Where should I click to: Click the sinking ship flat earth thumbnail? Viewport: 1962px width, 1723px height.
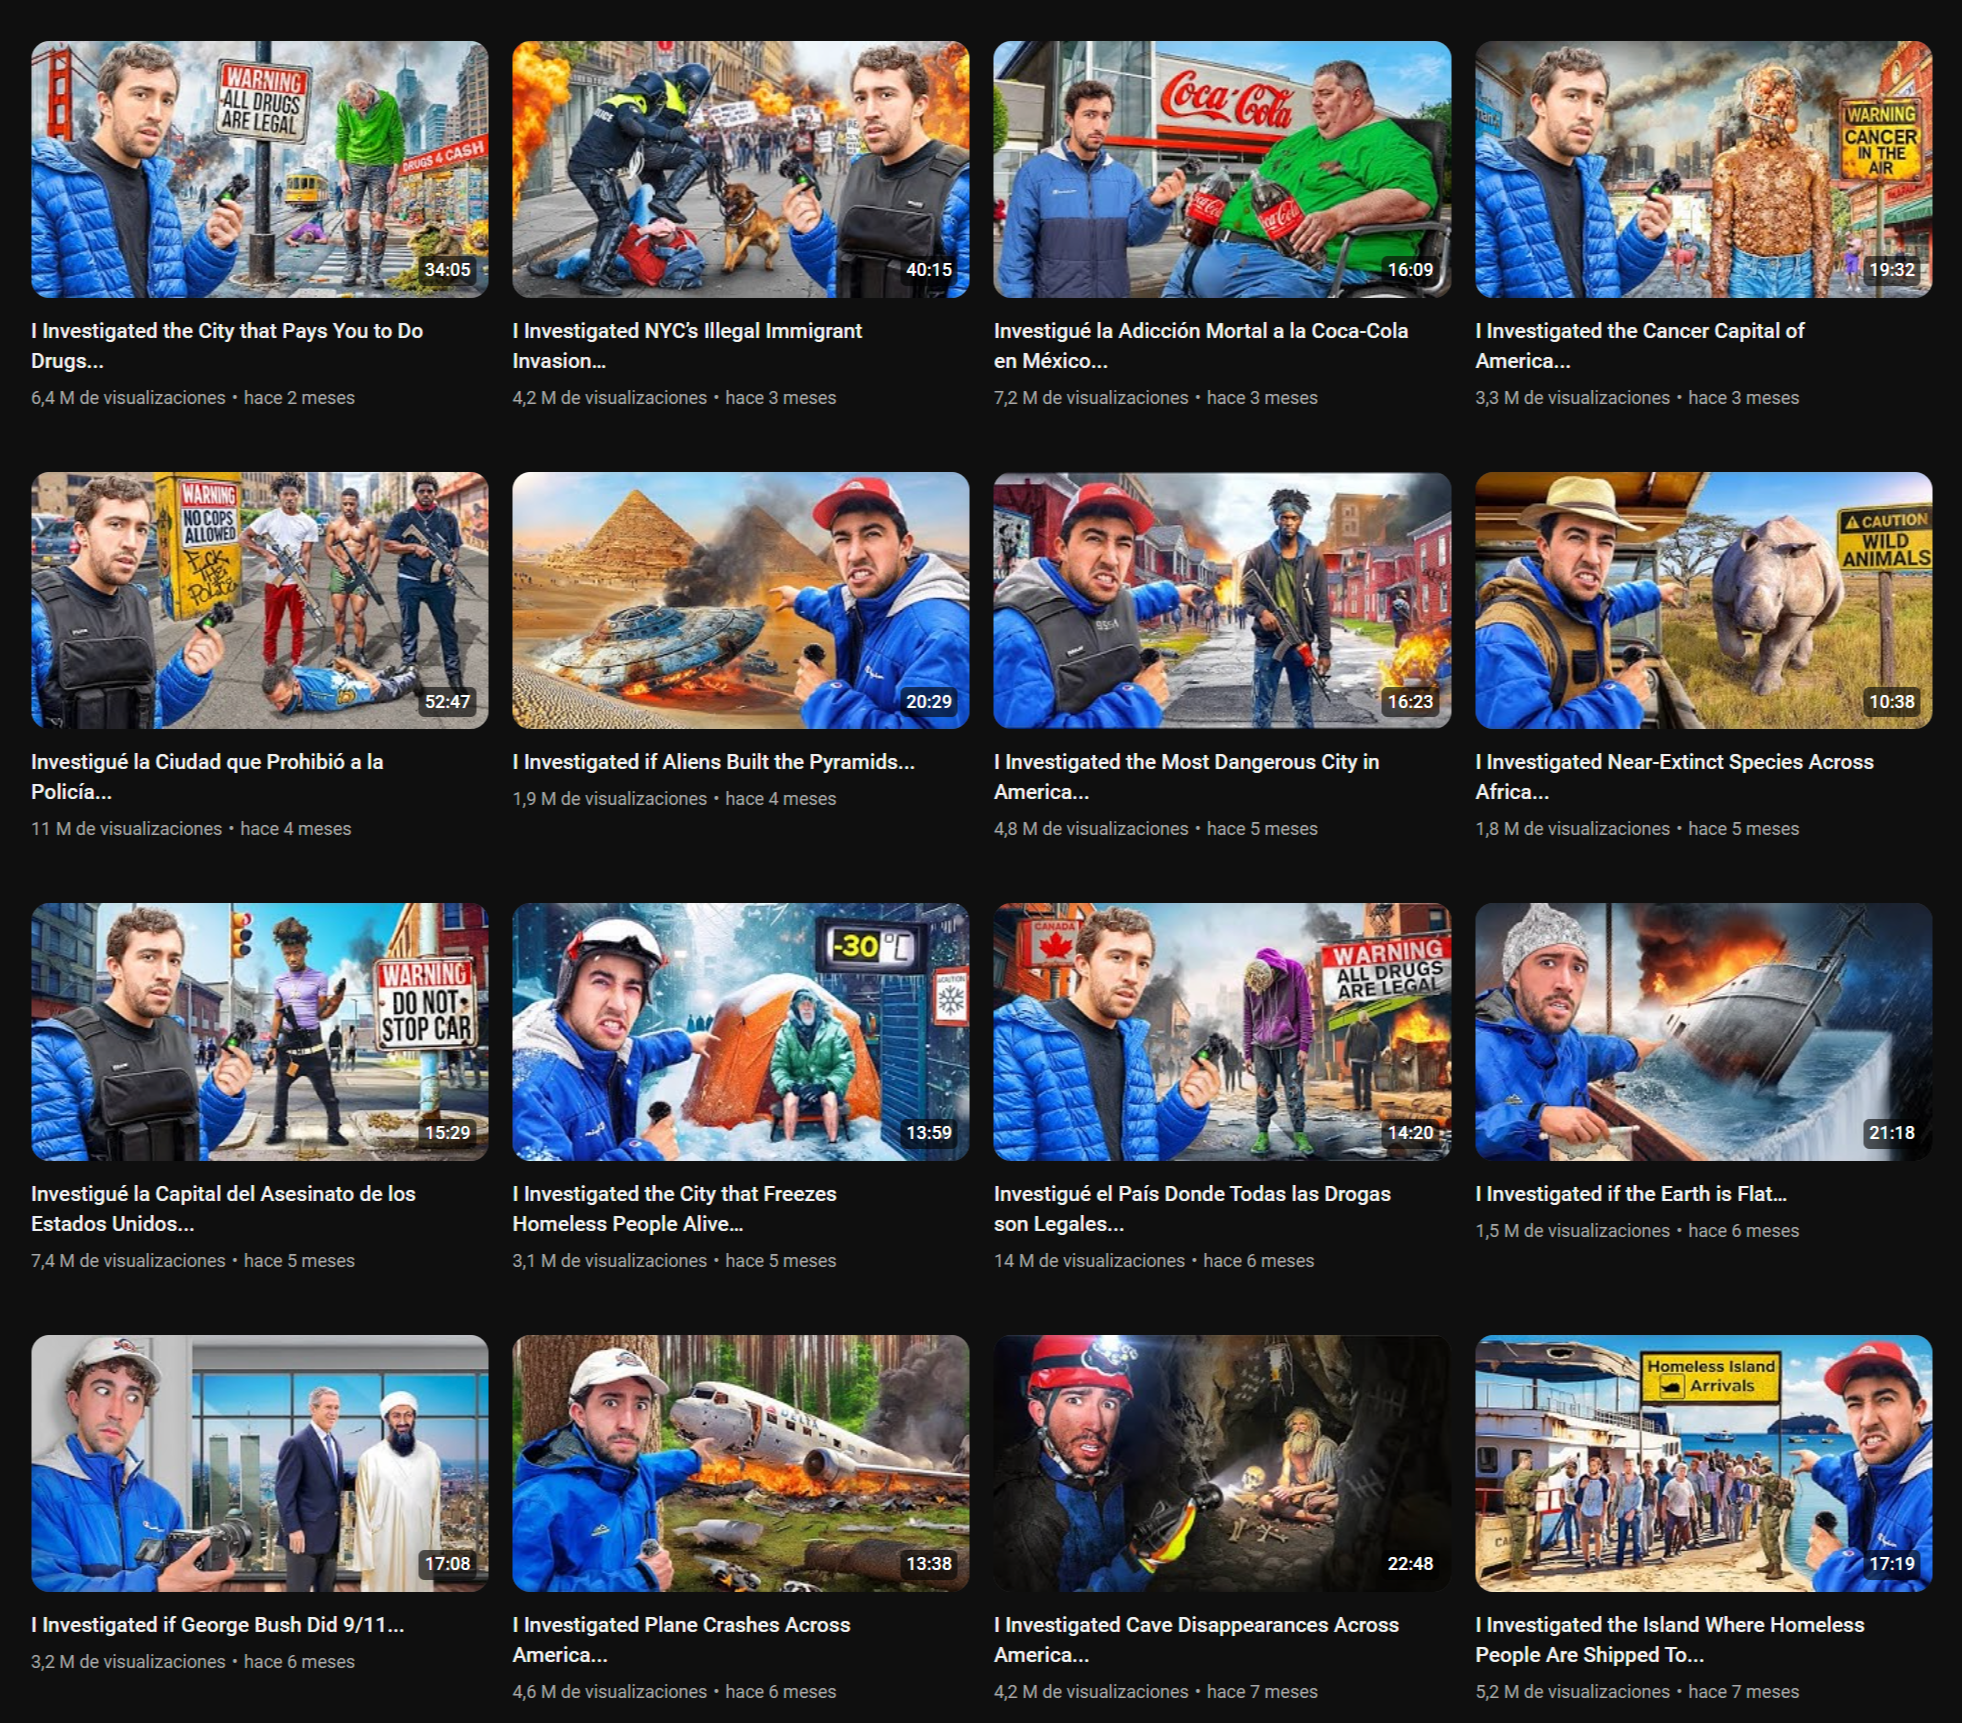tap(1702, 1031)
